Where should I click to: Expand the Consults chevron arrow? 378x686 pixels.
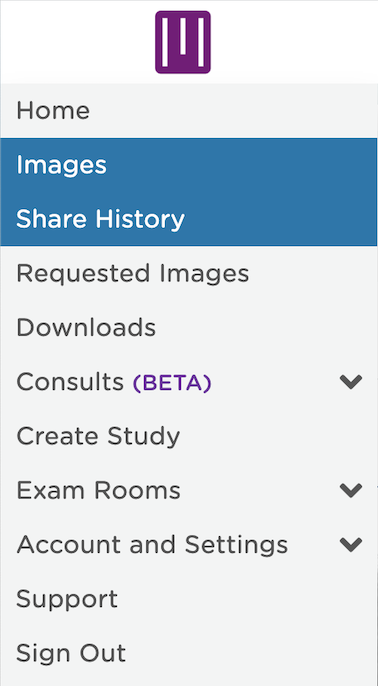coord(351,382)
